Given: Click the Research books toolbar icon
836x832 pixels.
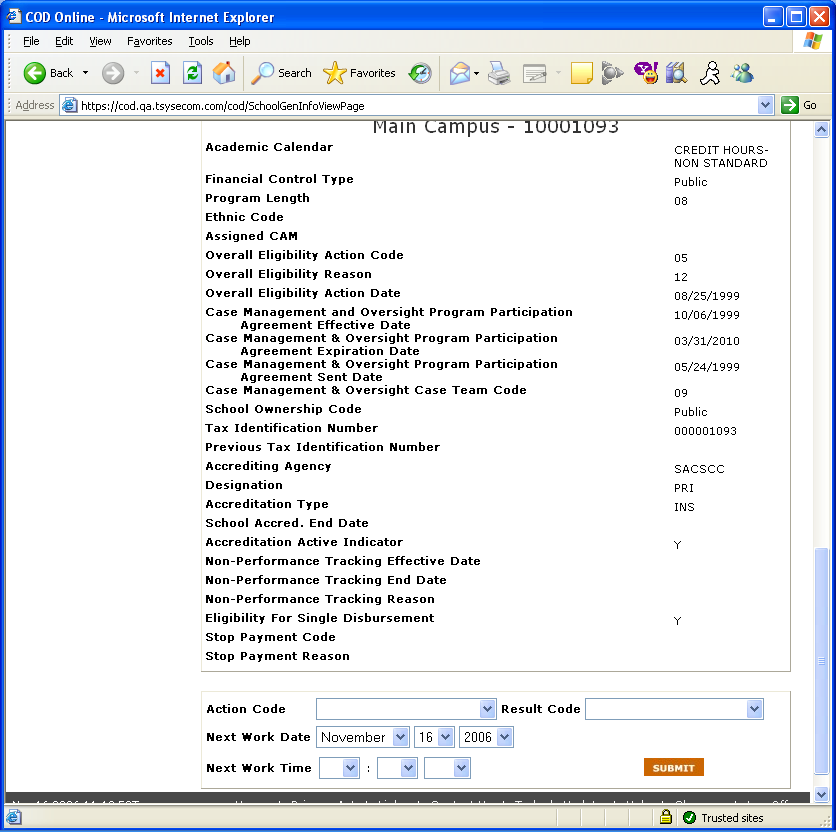Looking at the screenshot, I should (677, 73).
